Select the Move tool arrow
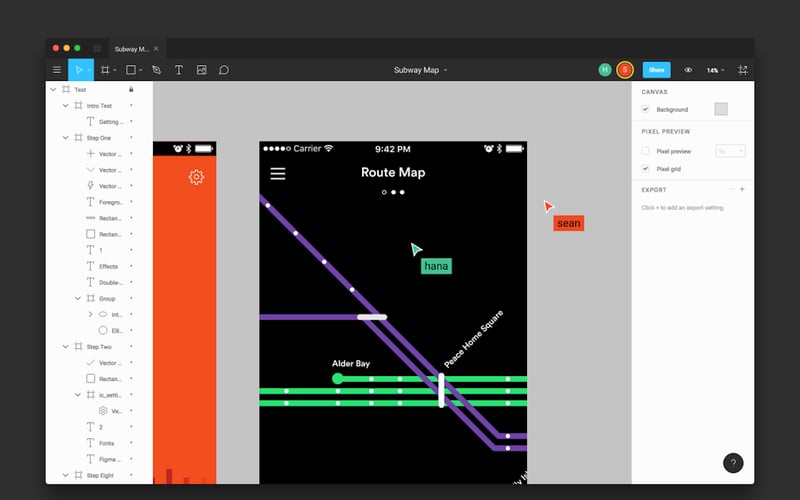The width and height of the screenshot is (800, 500). [x=79, y=70]
